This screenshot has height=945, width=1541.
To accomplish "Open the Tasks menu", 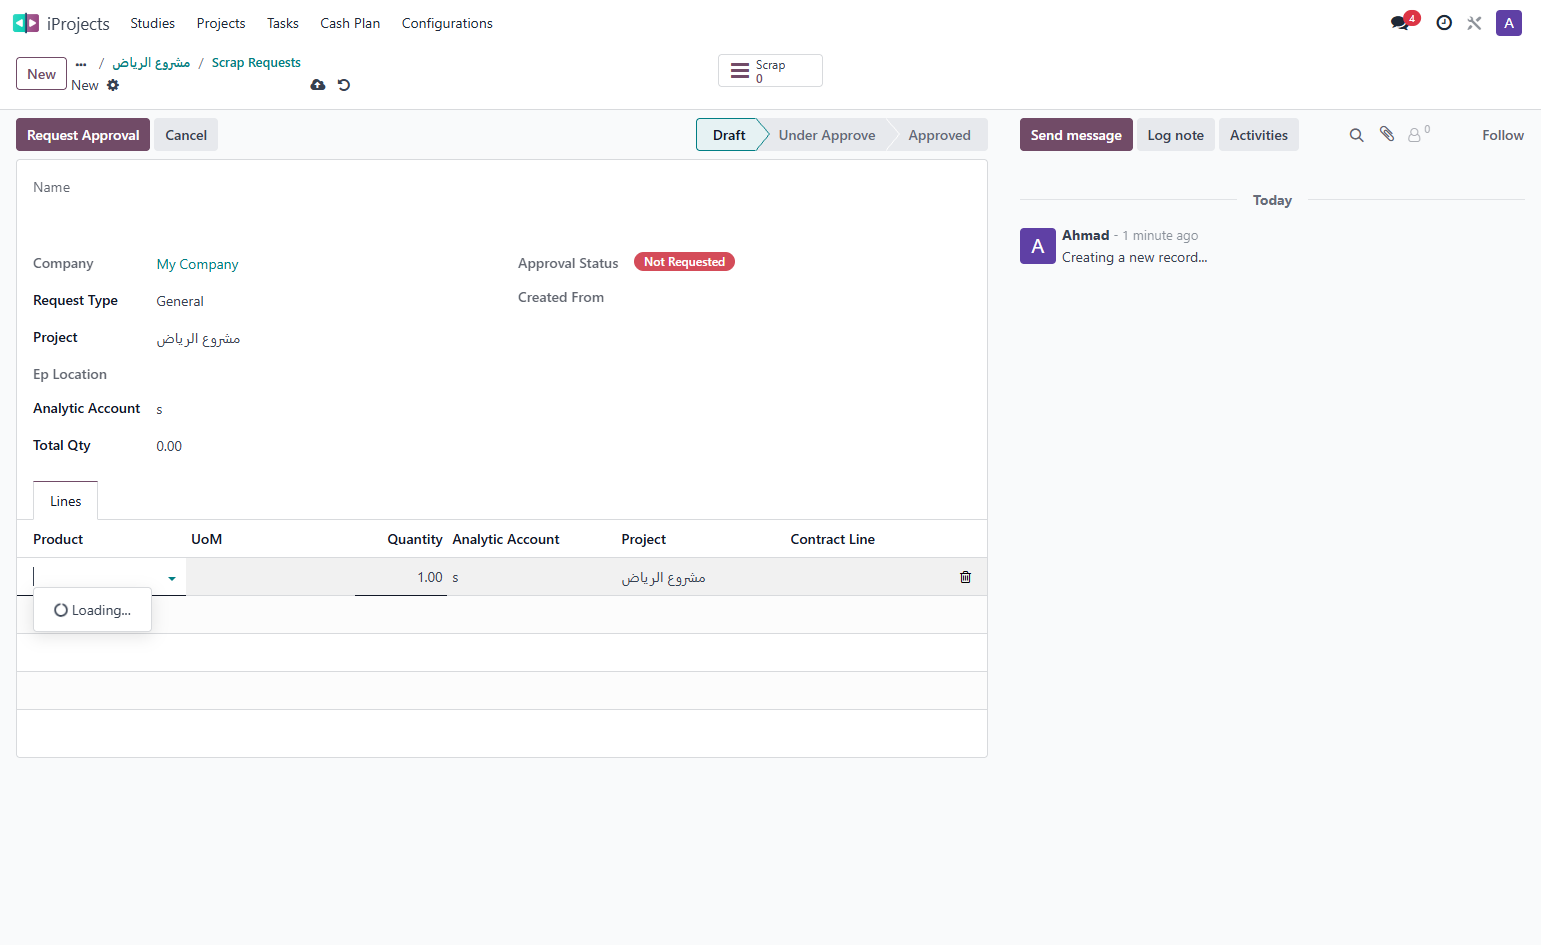I will coord(283,23).
